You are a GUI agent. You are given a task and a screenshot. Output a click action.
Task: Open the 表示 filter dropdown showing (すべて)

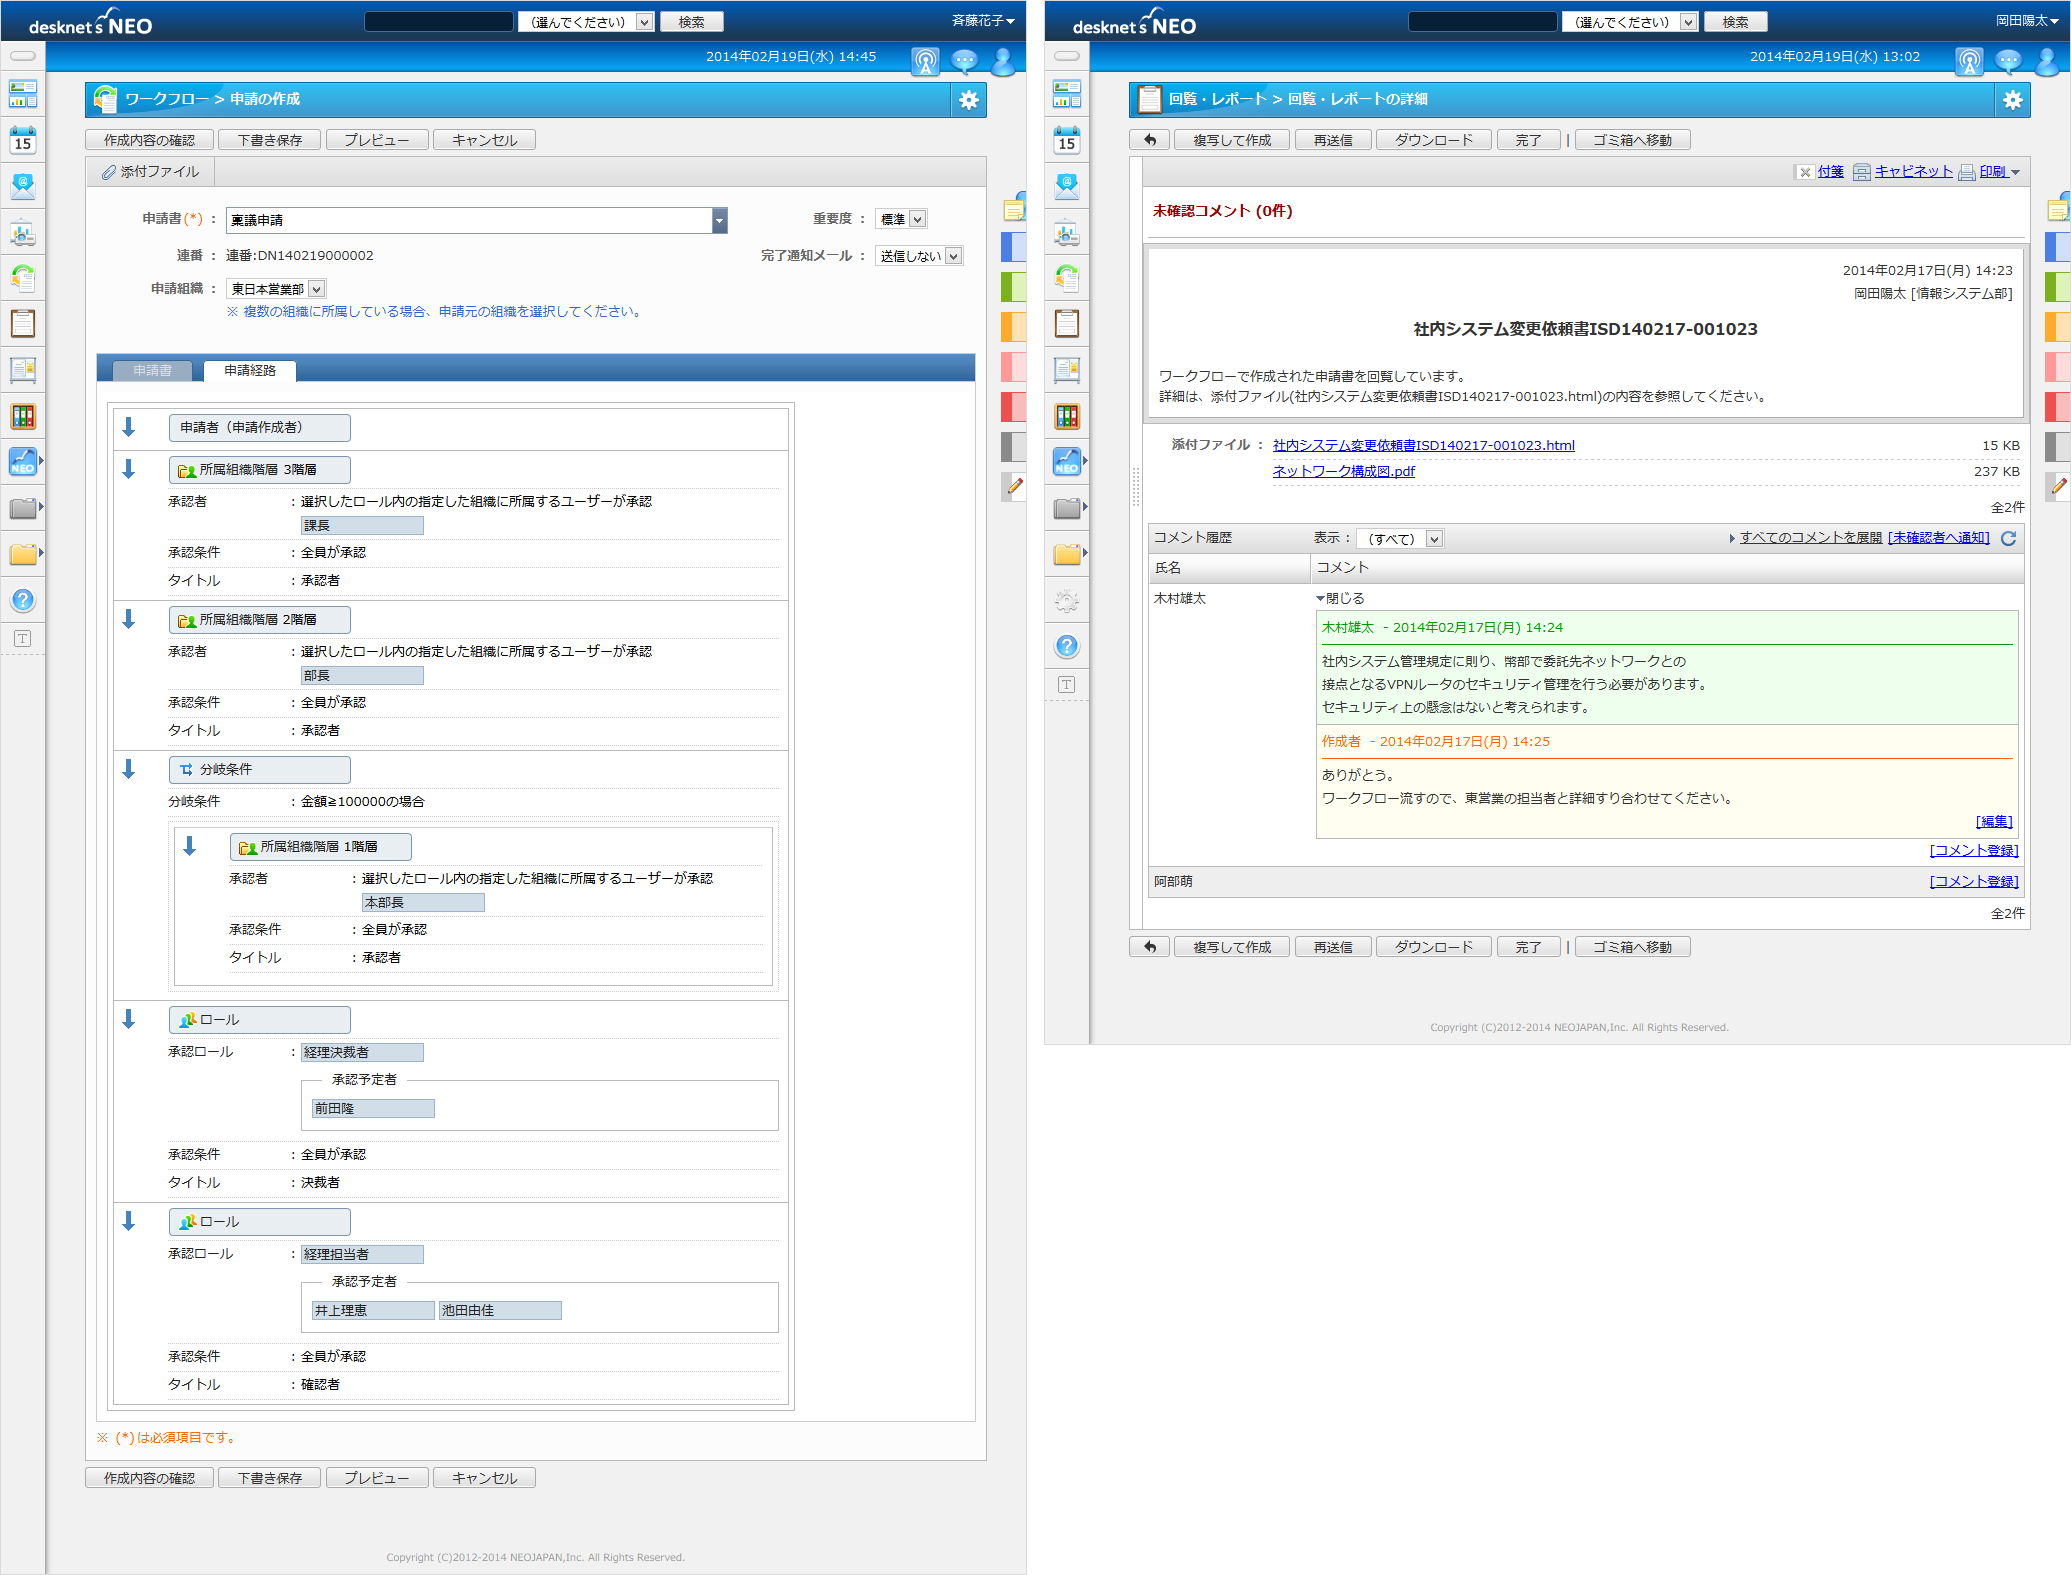coord(1400,538)
